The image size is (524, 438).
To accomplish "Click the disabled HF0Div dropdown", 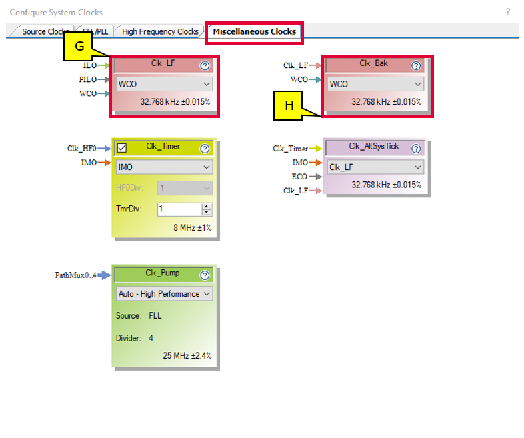I will (x=185, y=188).
